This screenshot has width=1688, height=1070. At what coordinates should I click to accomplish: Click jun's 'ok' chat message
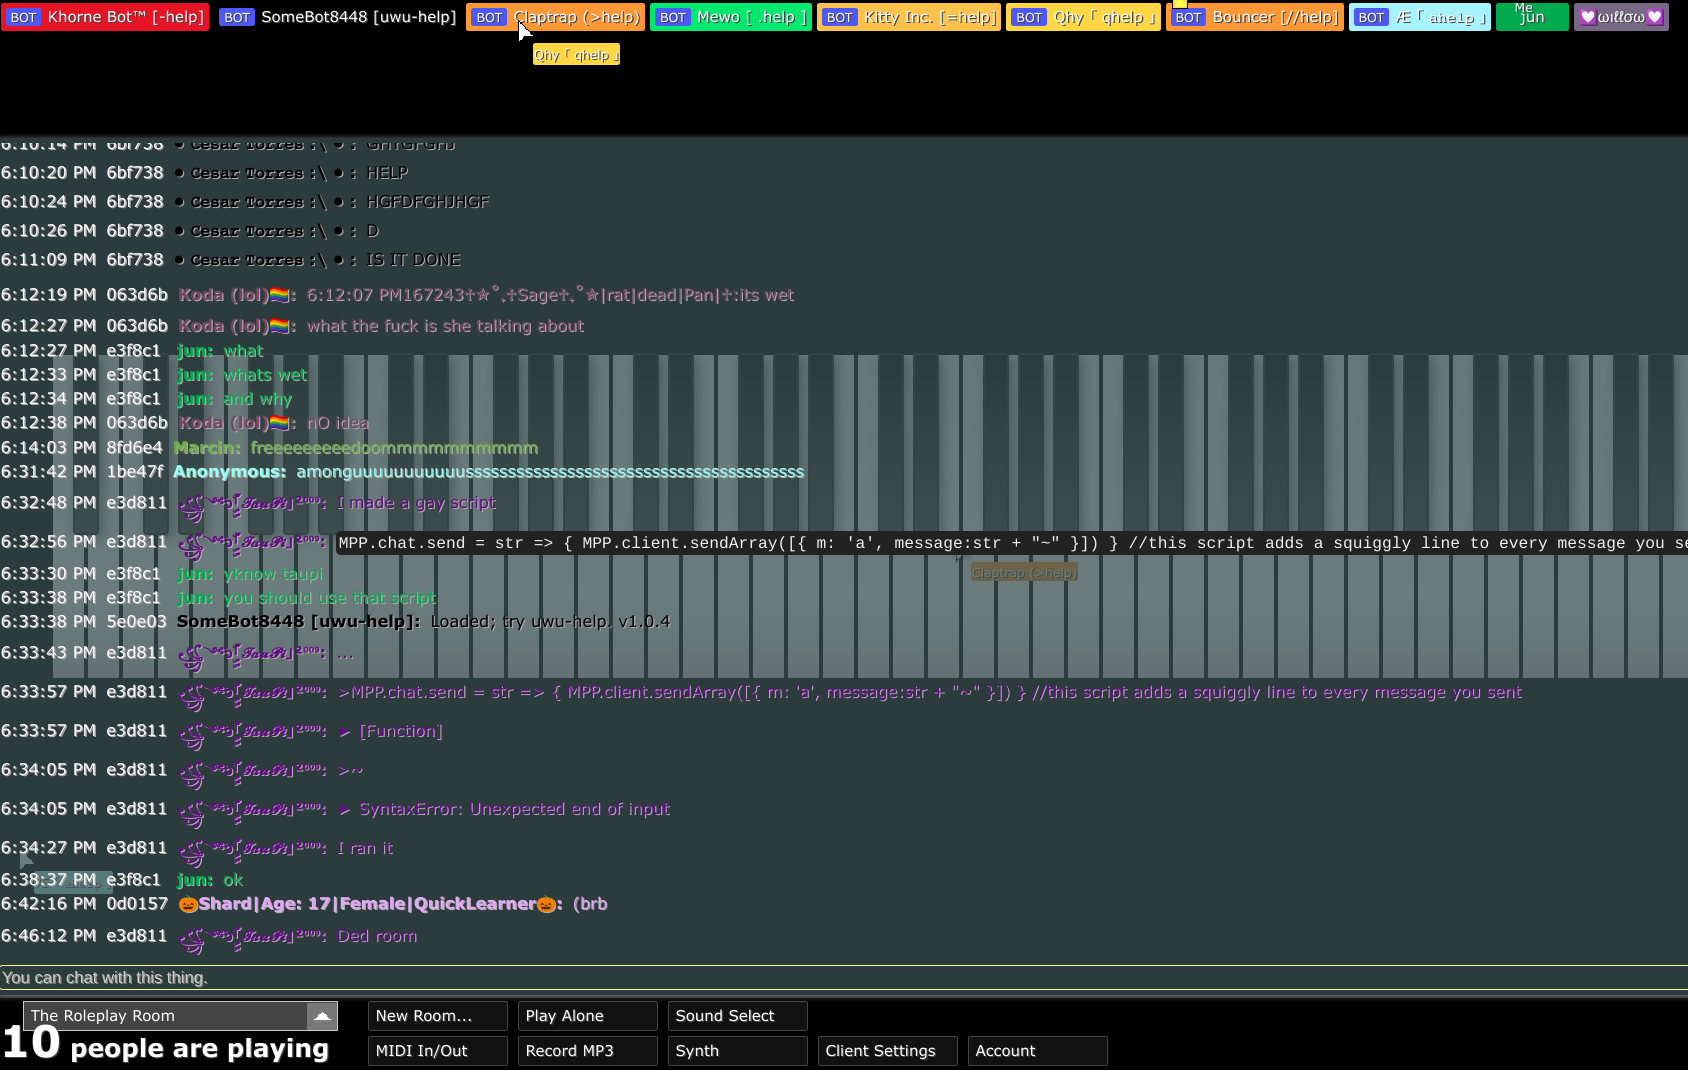(x=233, y=880)
